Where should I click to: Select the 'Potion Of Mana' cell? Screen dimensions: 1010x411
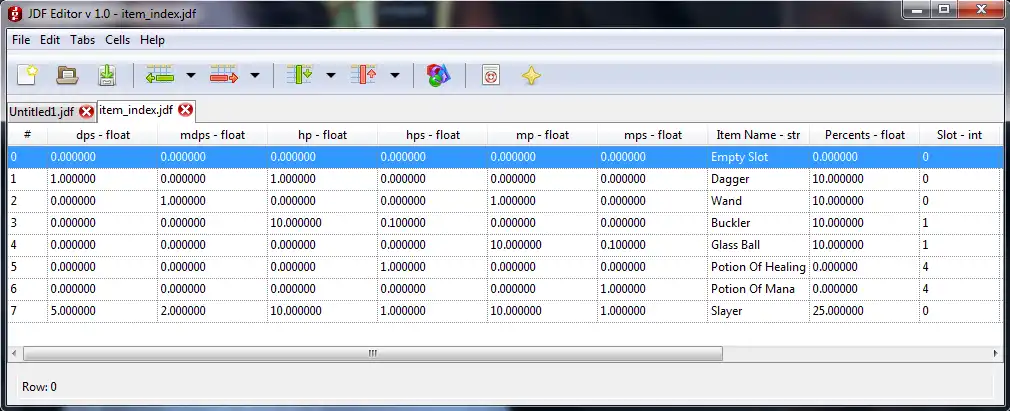pos(758,289)
